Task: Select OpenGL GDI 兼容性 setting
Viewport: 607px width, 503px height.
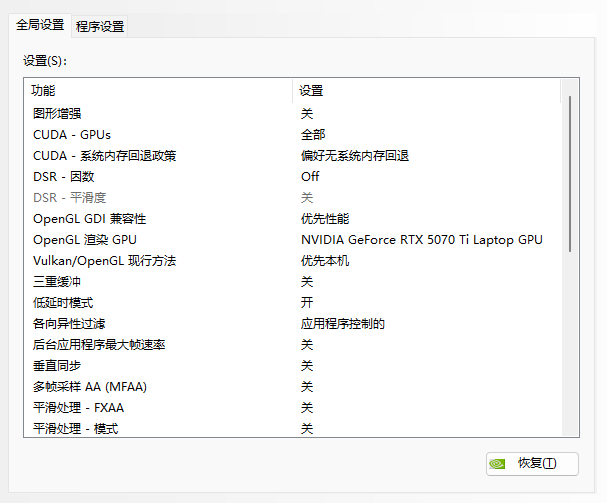Action: tap(96, 218)
